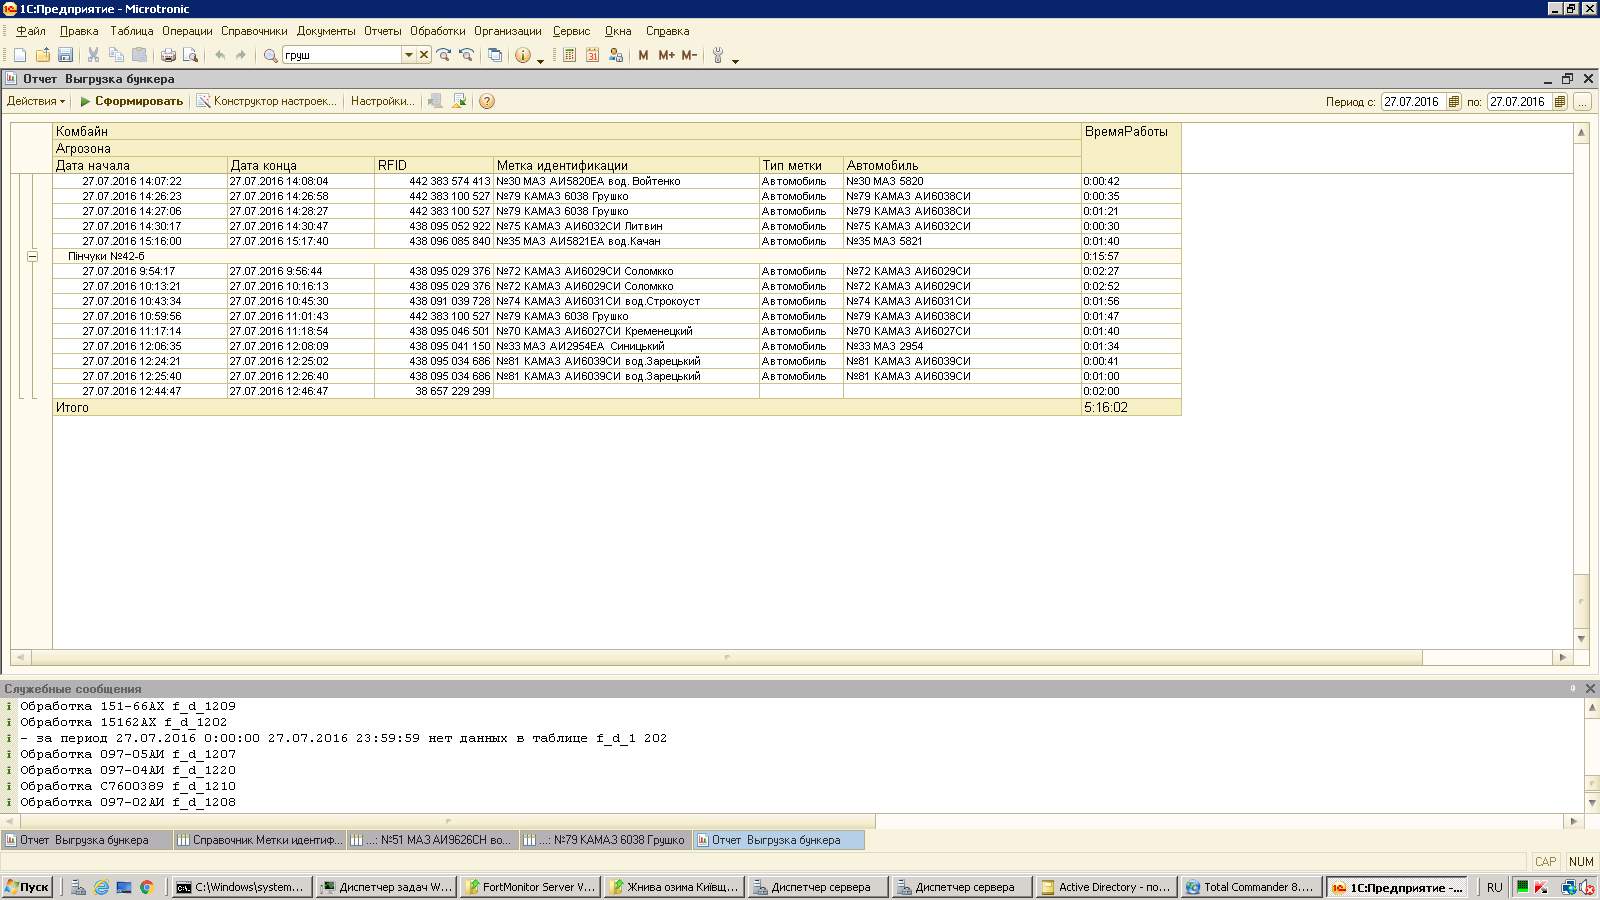The width and height of the screenshot is (1600, 900).
Task: Click the help question mark in report toolbar
Action: 487,101
